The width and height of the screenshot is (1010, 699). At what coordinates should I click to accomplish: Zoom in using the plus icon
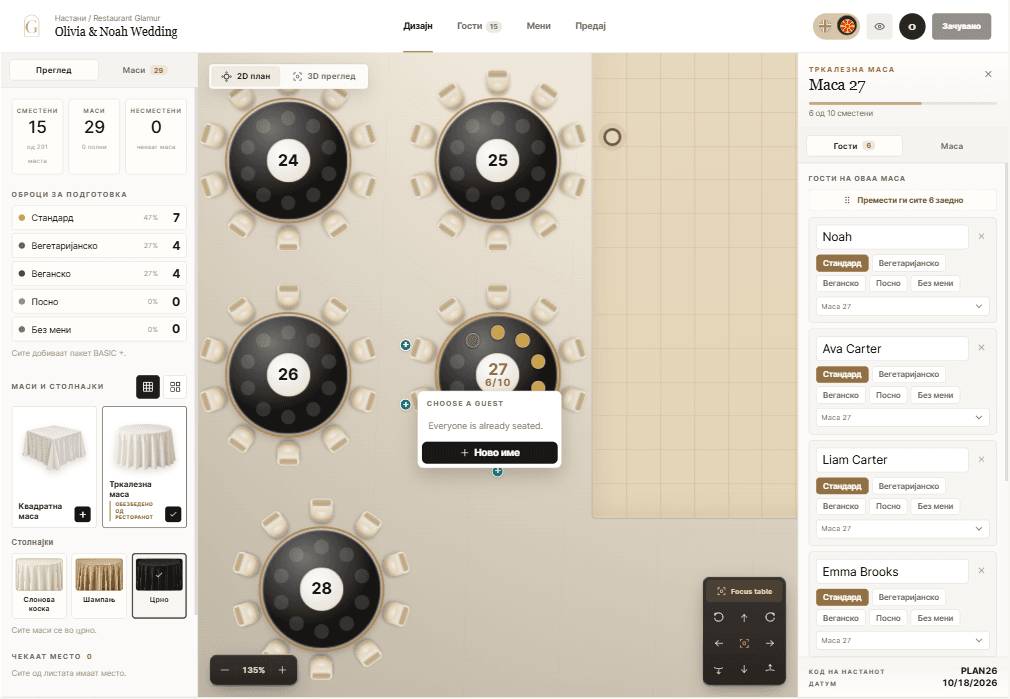(x=282, y=670)
